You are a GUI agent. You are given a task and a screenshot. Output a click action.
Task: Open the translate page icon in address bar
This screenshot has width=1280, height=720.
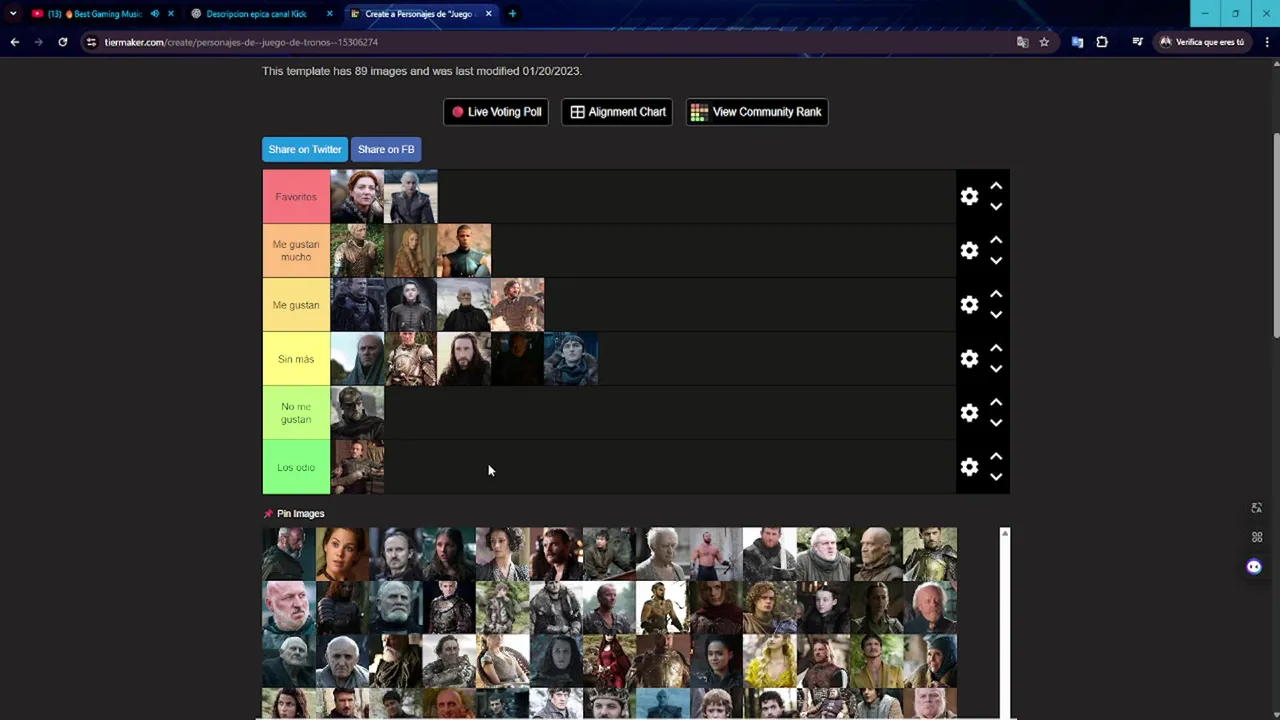coord(1022,42)
